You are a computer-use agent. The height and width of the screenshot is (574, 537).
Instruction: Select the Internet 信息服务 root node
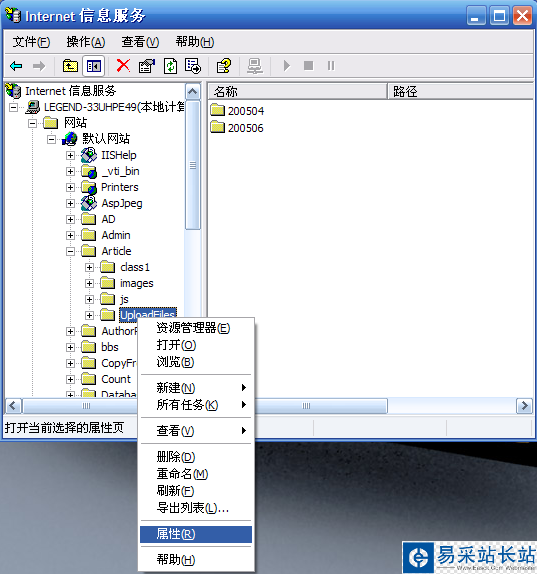(61, 91)
